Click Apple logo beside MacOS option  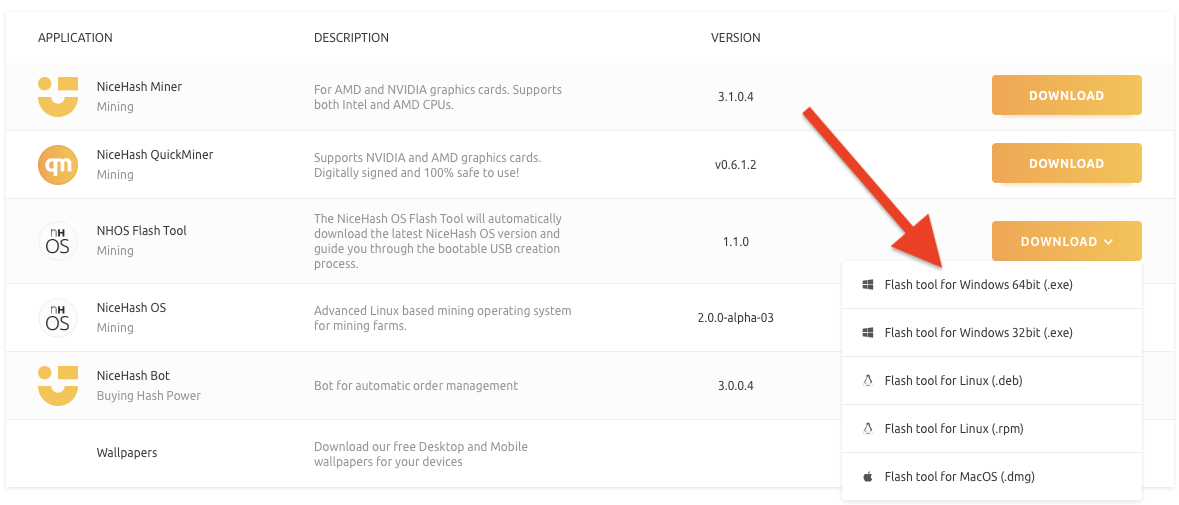(868, 477)
